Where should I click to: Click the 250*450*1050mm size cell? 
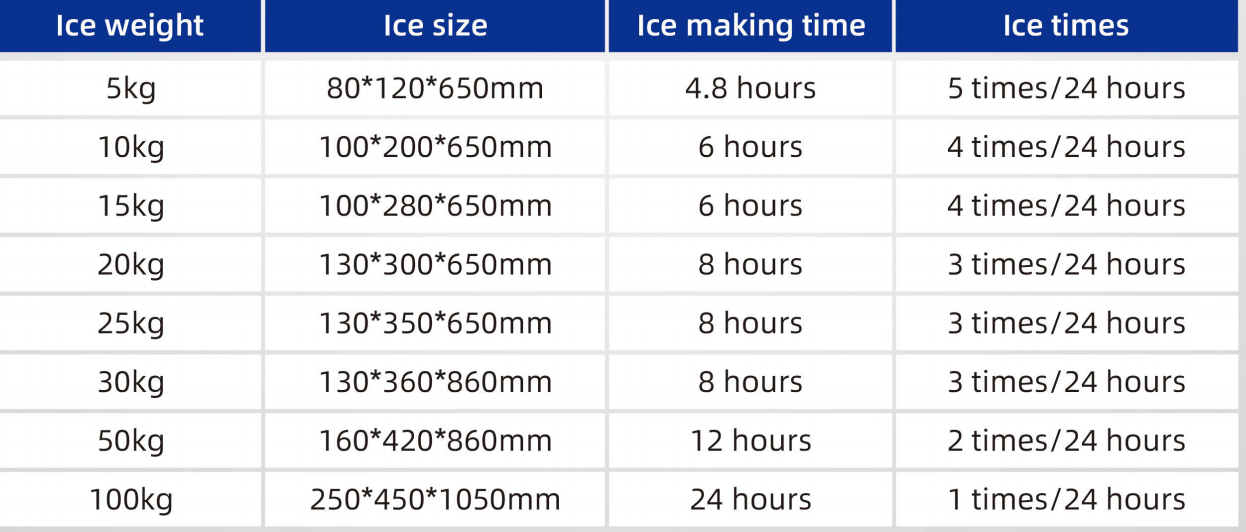pyautogui.click(x=435, y=499)
